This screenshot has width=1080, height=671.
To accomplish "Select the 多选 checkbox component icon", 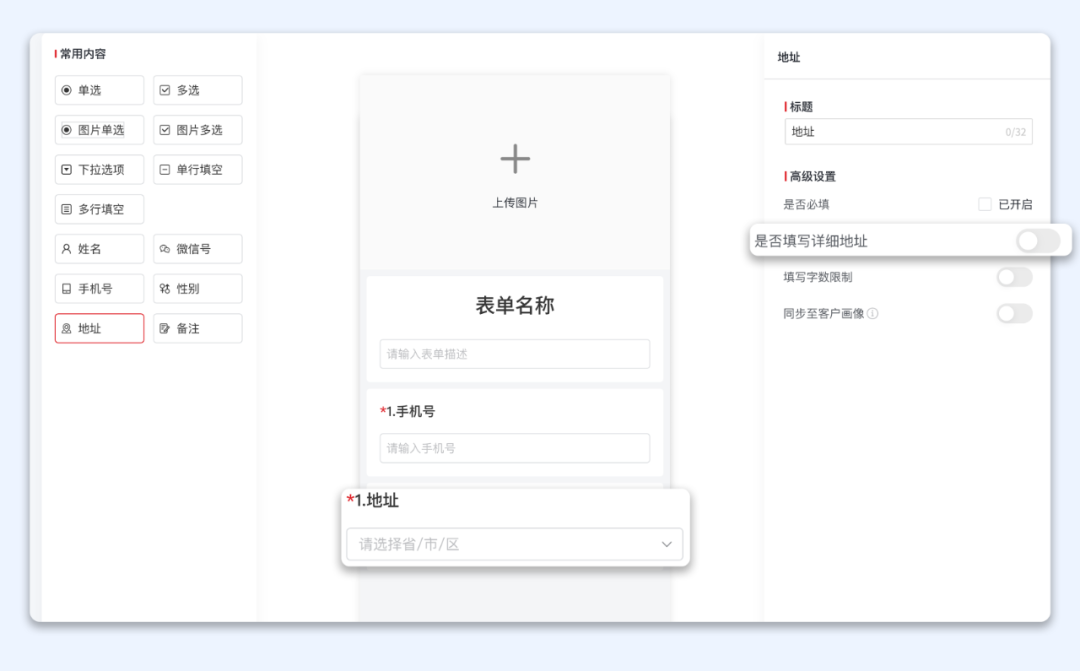I will tap(197, 90).
